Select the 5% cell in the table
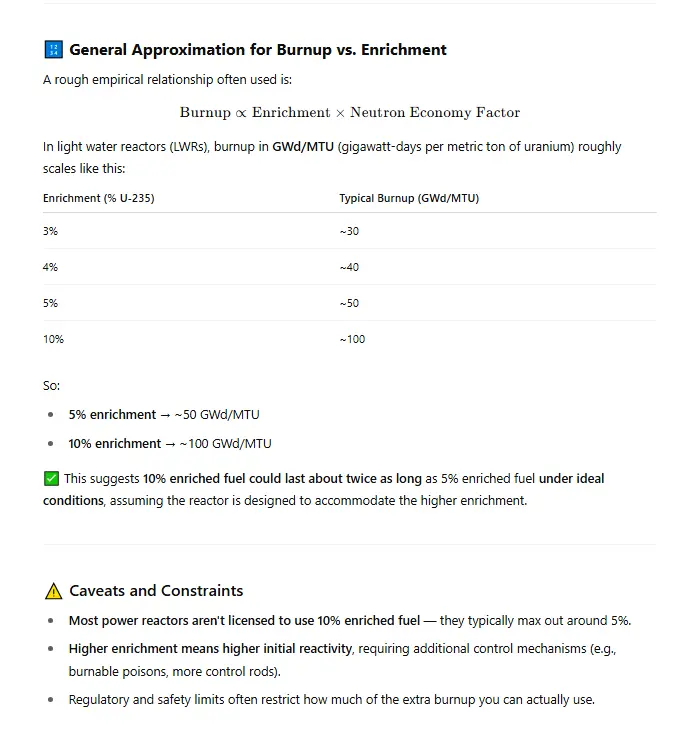 click(51, 303)
